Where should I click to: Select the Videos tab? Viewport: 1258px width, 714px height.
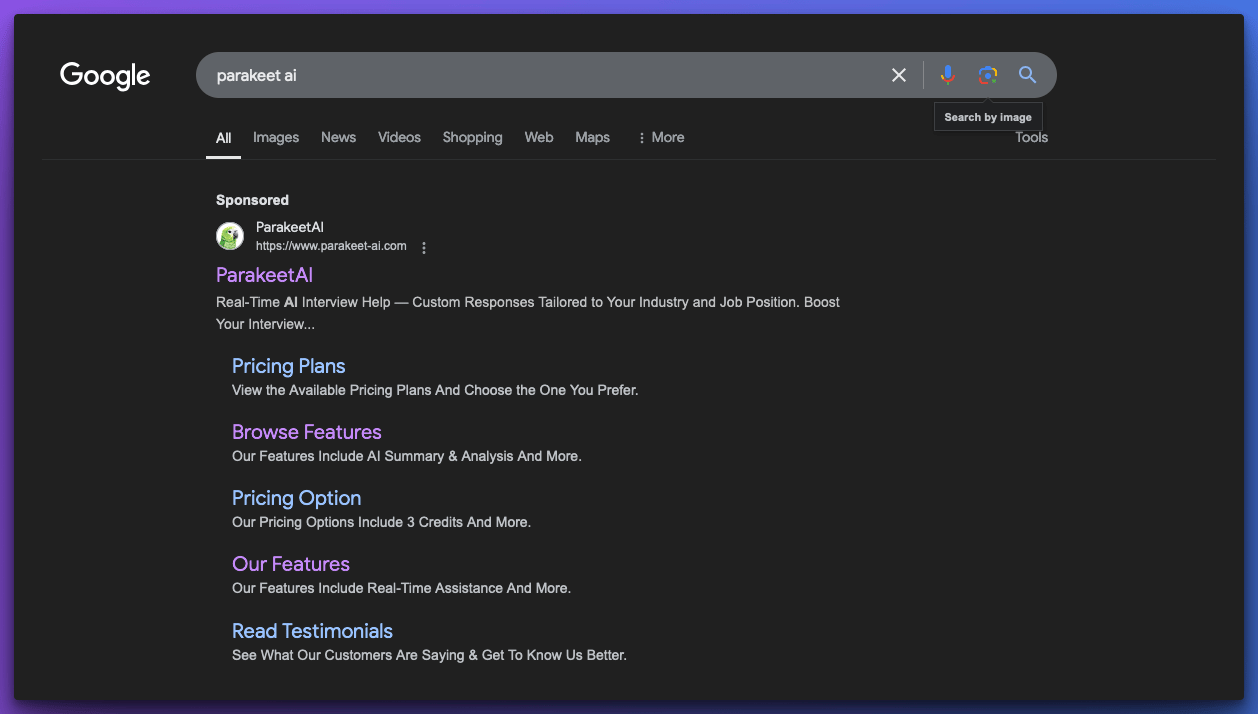pos(399,137)
